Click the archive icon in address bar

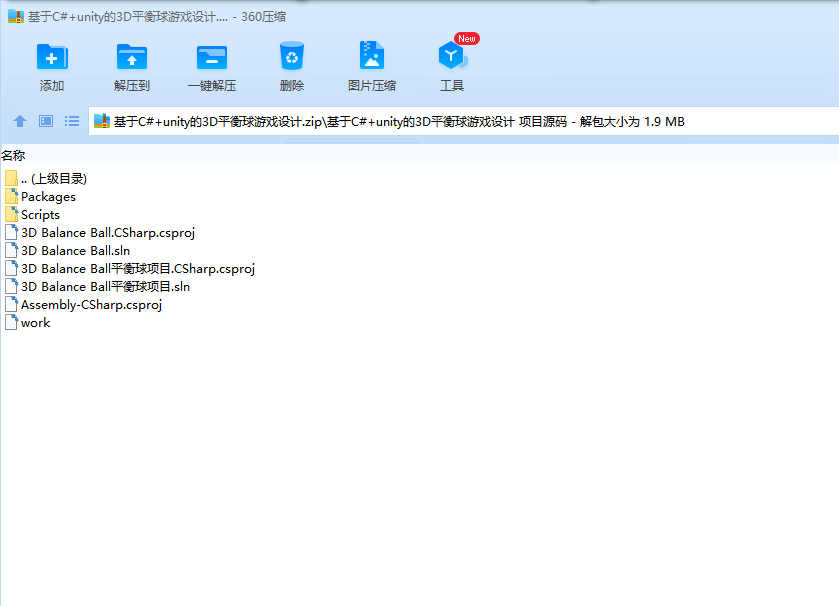[102, 121]
